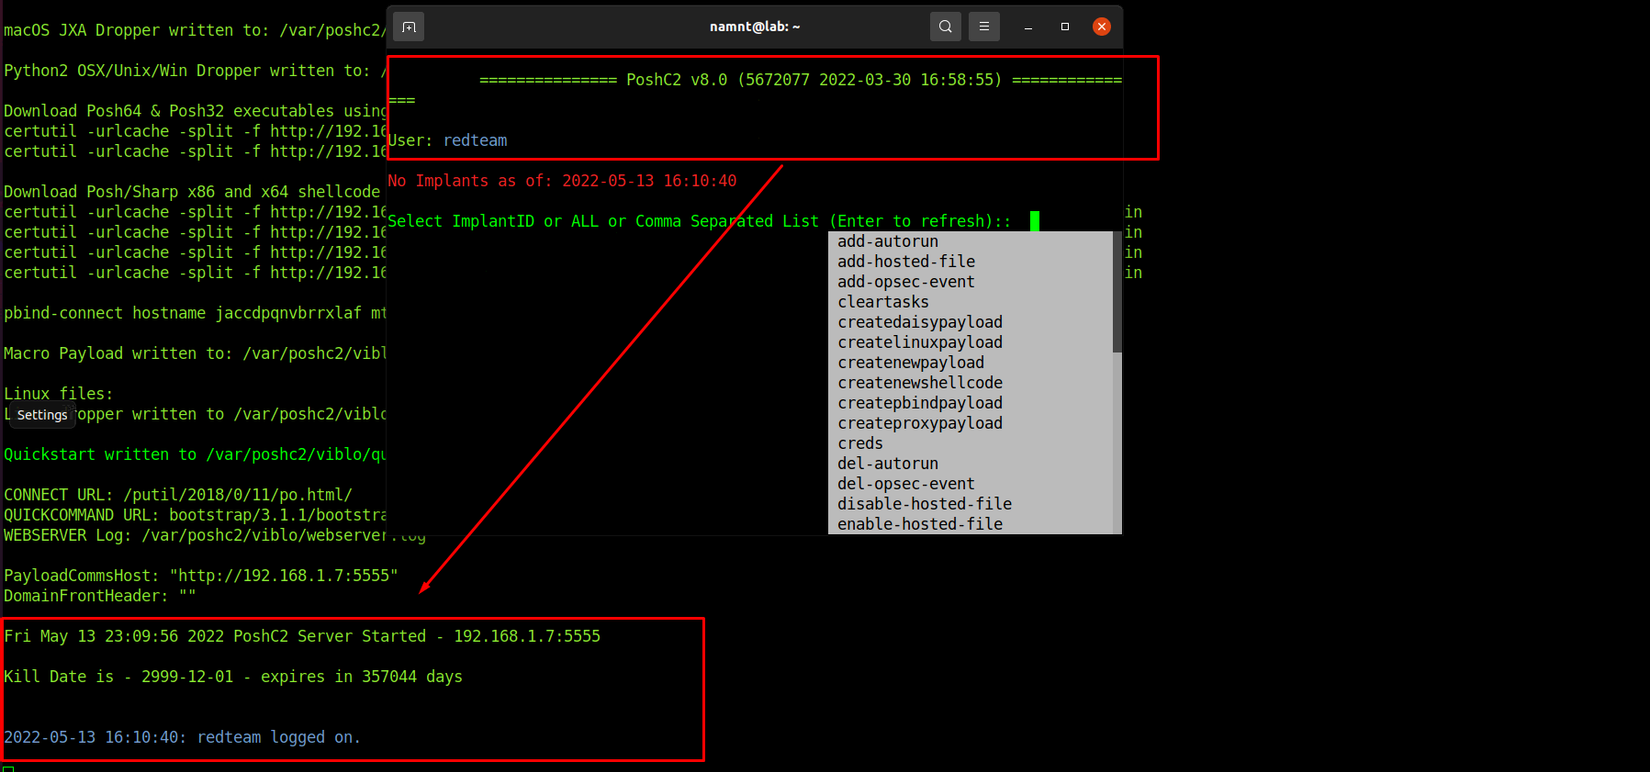
Task: Click the autocomplete list scrollbar
Action: pyautogui.click(x=1117, y=292)
